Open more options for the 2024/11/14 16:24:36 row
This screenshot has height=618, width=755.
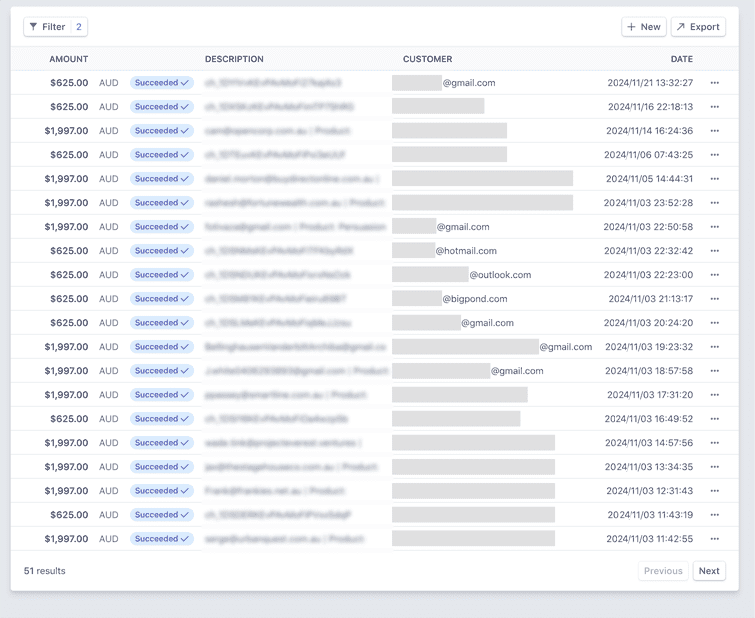point(715,131)
